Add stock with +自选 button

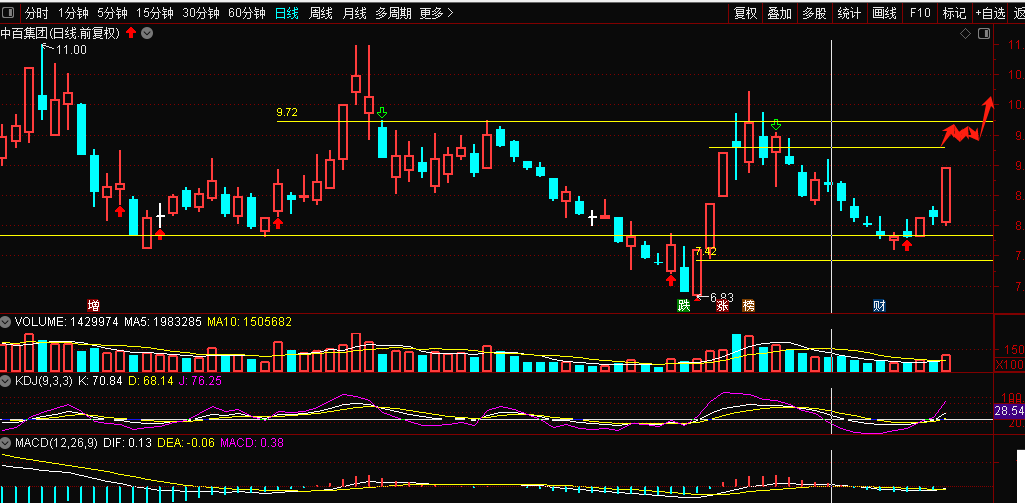[x=990, y=12]
